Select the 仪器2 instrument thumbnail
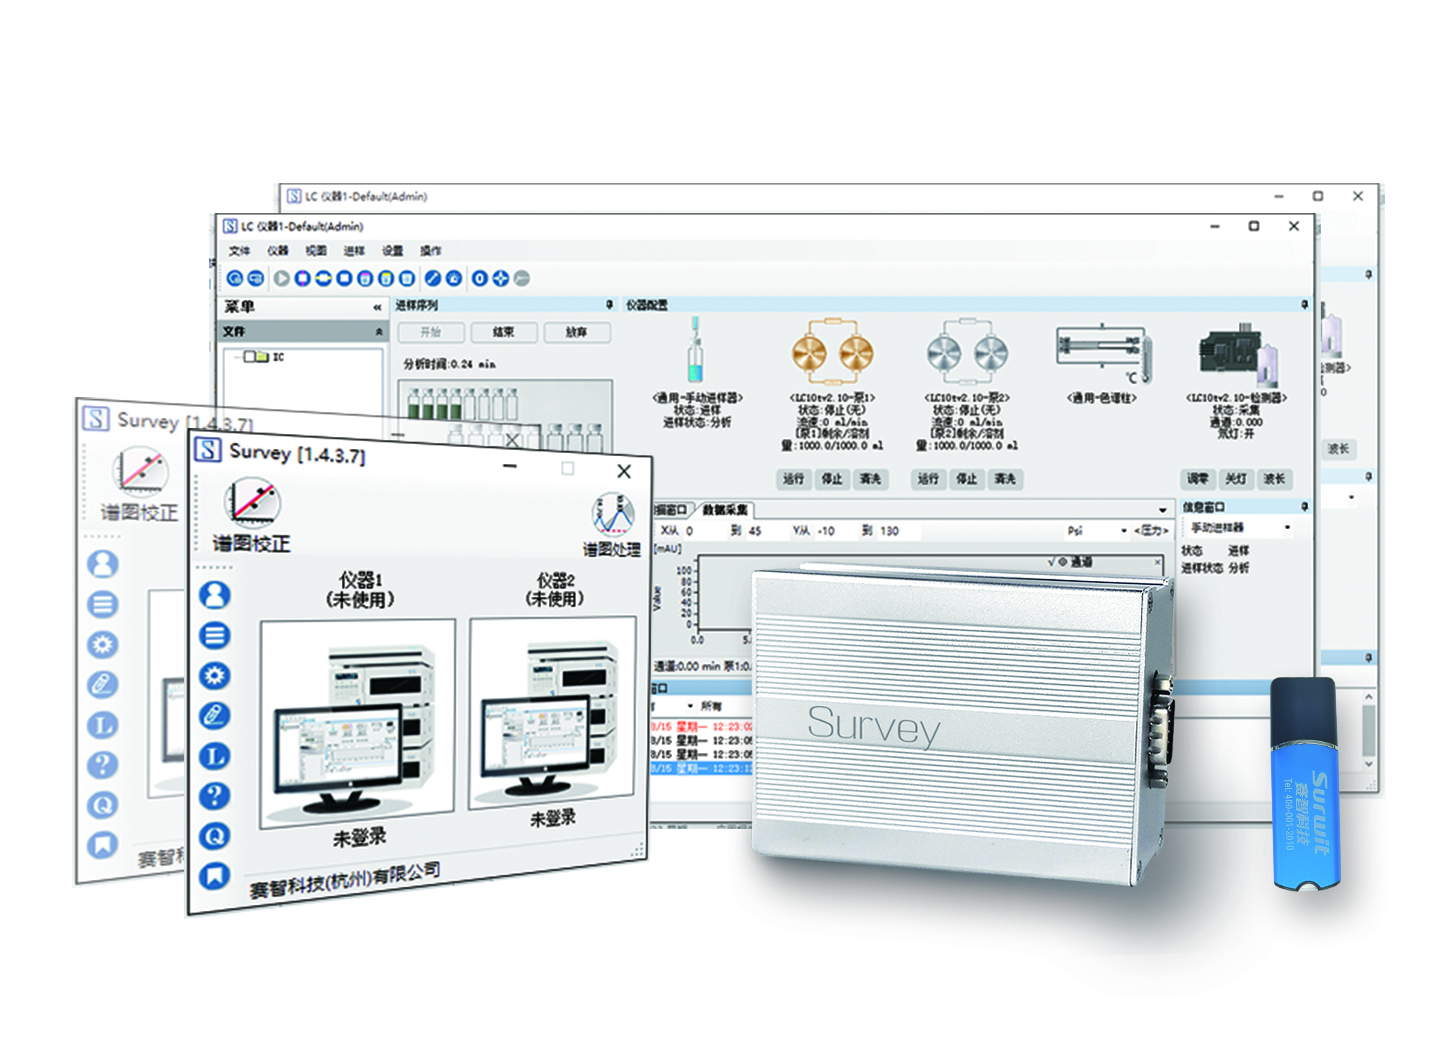Image resolution: width=1449 pixels, height=1042 pixels. tap(552, 712)
